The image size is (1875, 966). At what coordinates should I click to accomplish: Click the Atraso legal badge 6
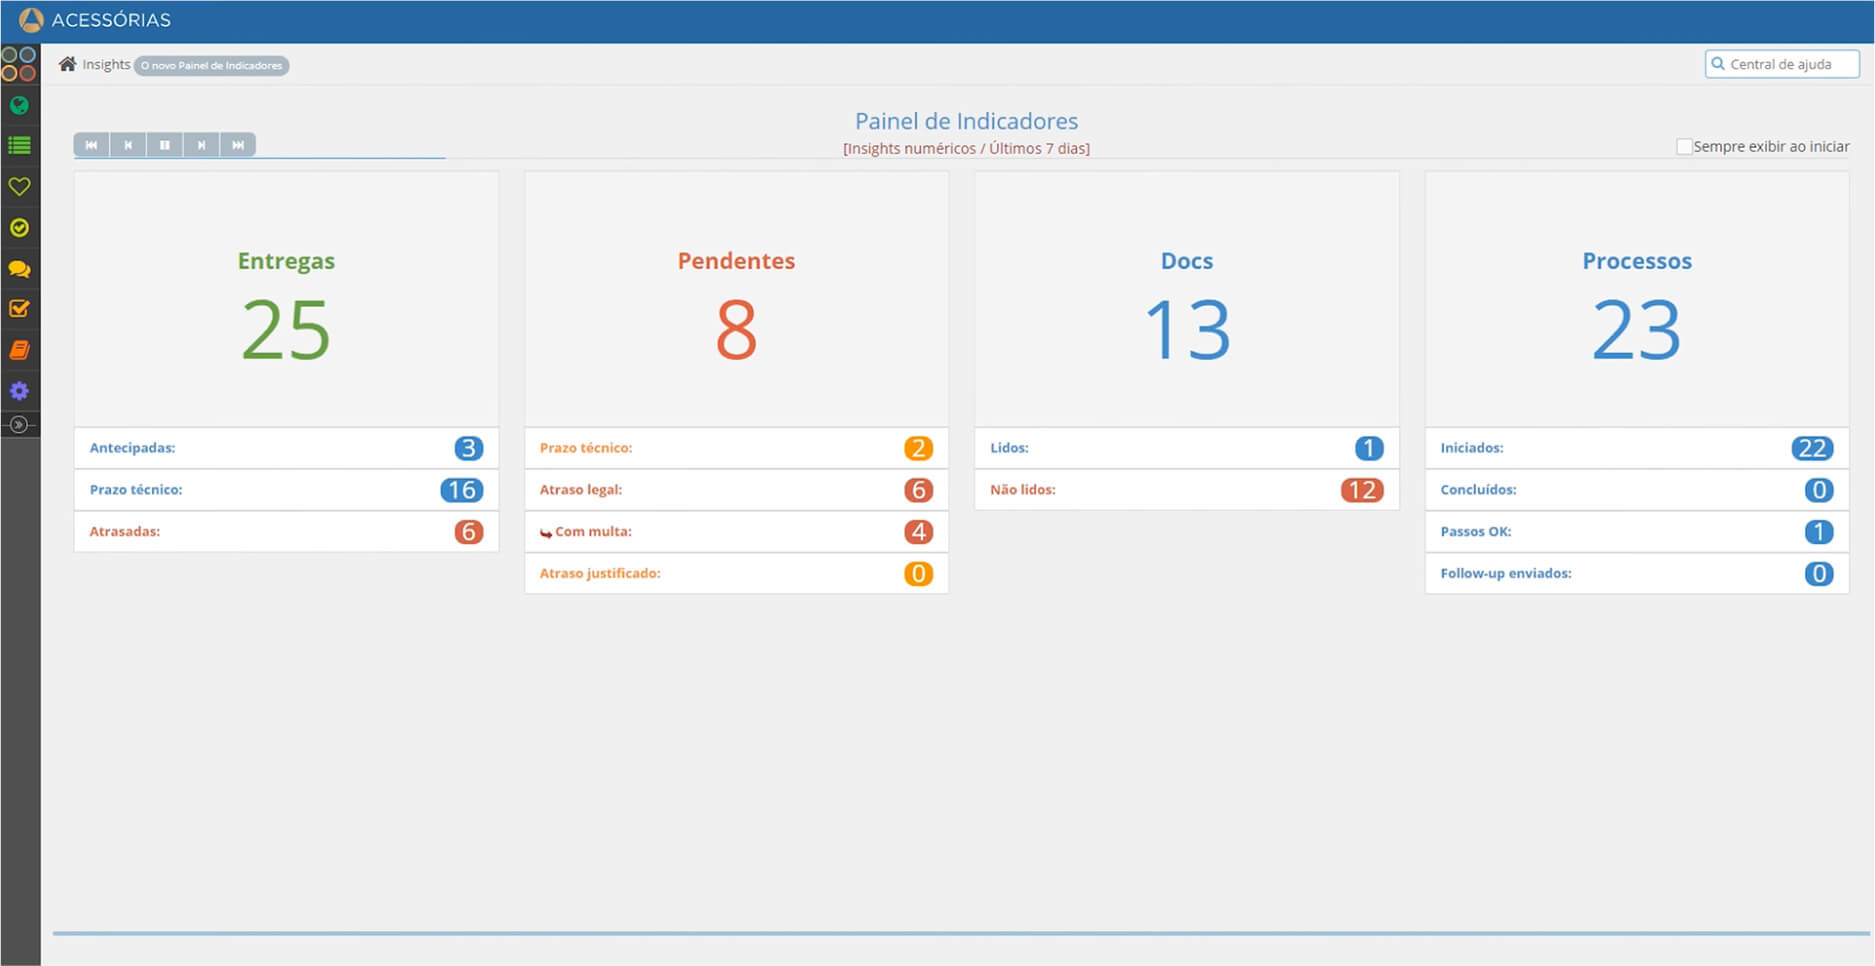click(918, 490)
